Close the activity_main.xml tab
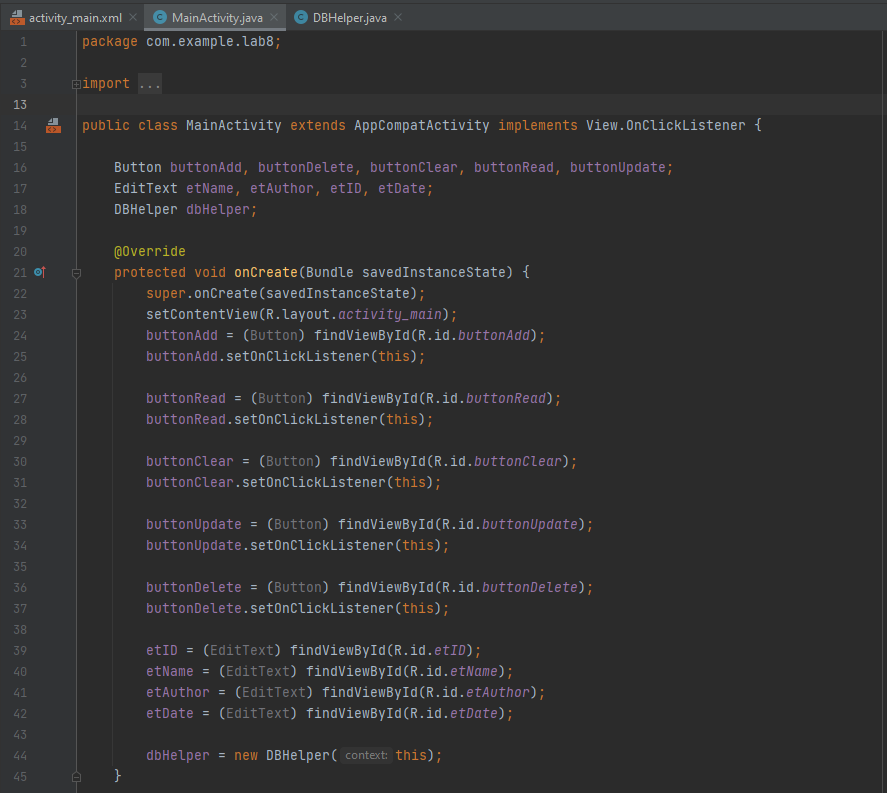 tap(133, 18)
